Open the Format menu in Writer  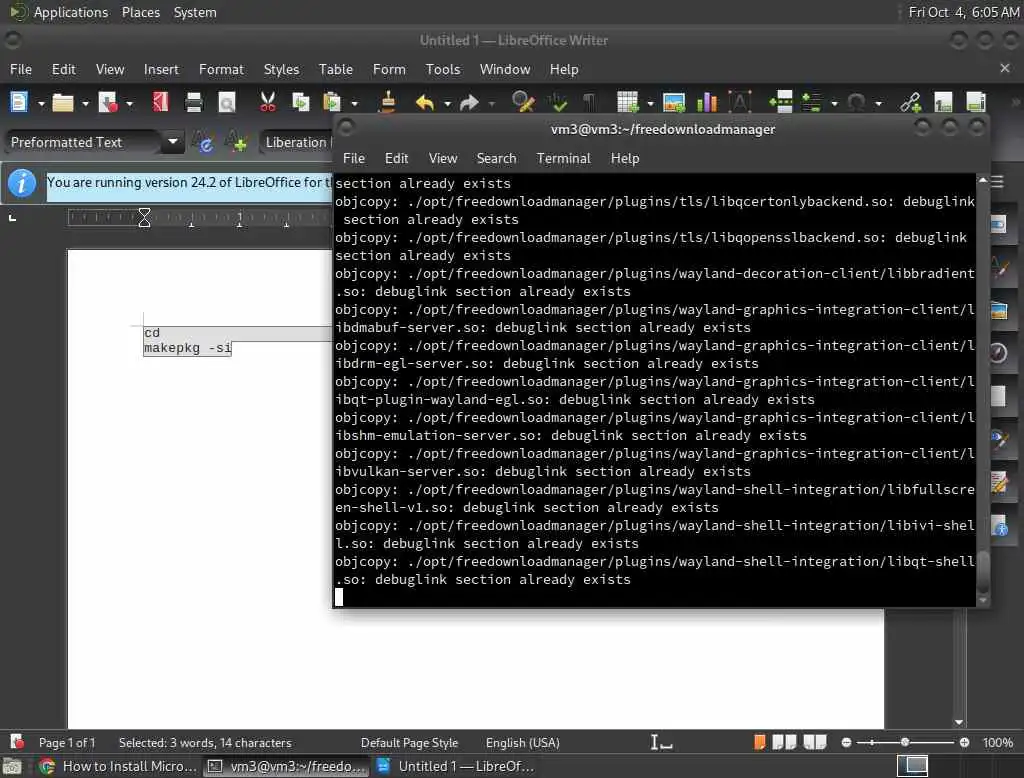pos(221,69)
